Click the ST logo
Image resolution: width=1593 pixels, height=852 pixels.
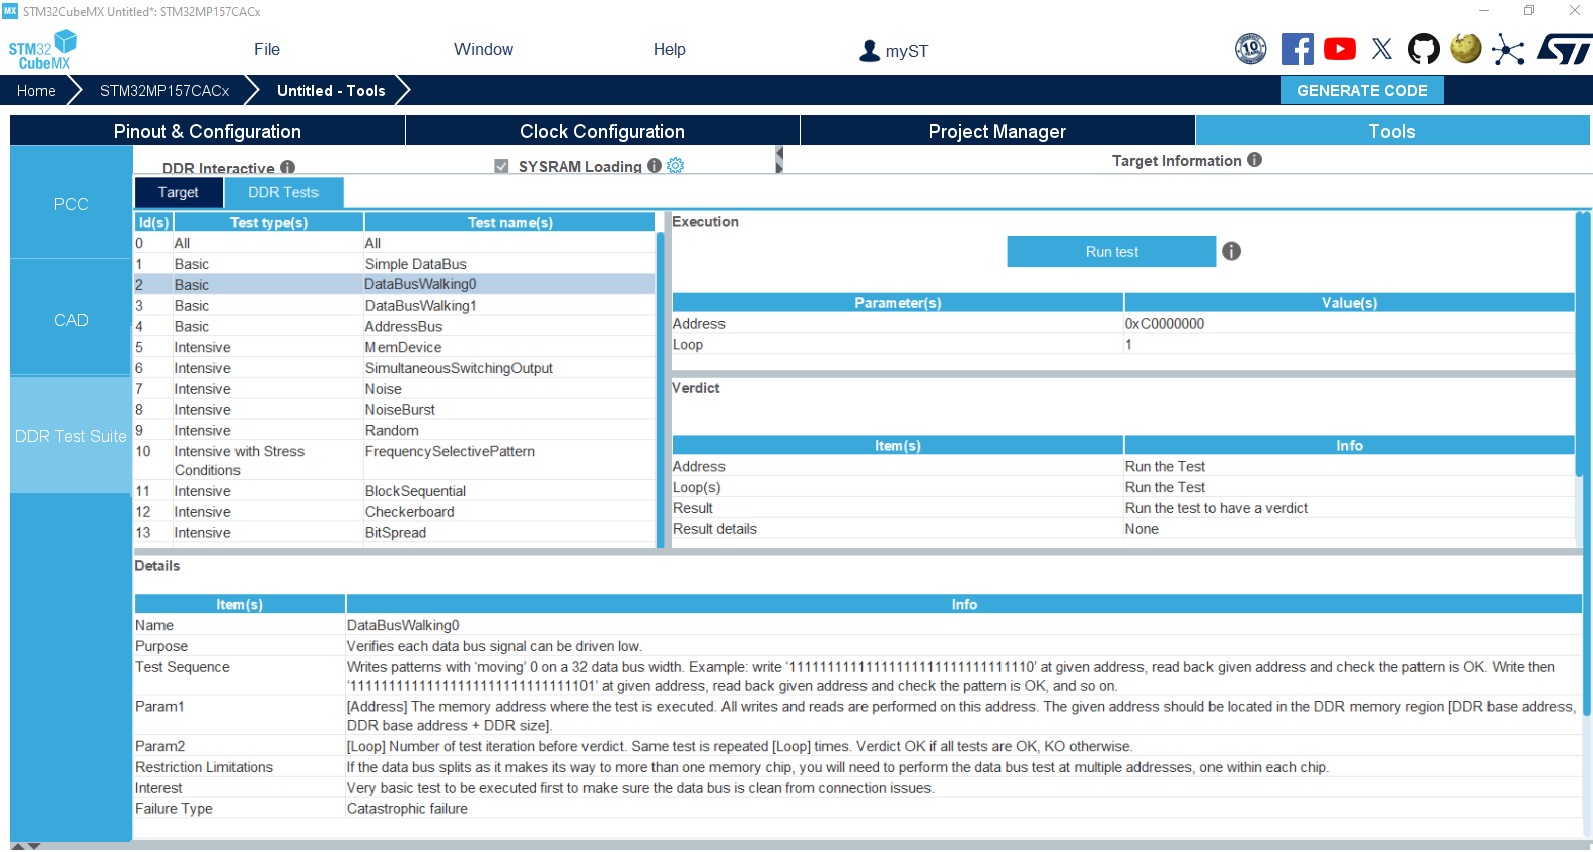1563,49
